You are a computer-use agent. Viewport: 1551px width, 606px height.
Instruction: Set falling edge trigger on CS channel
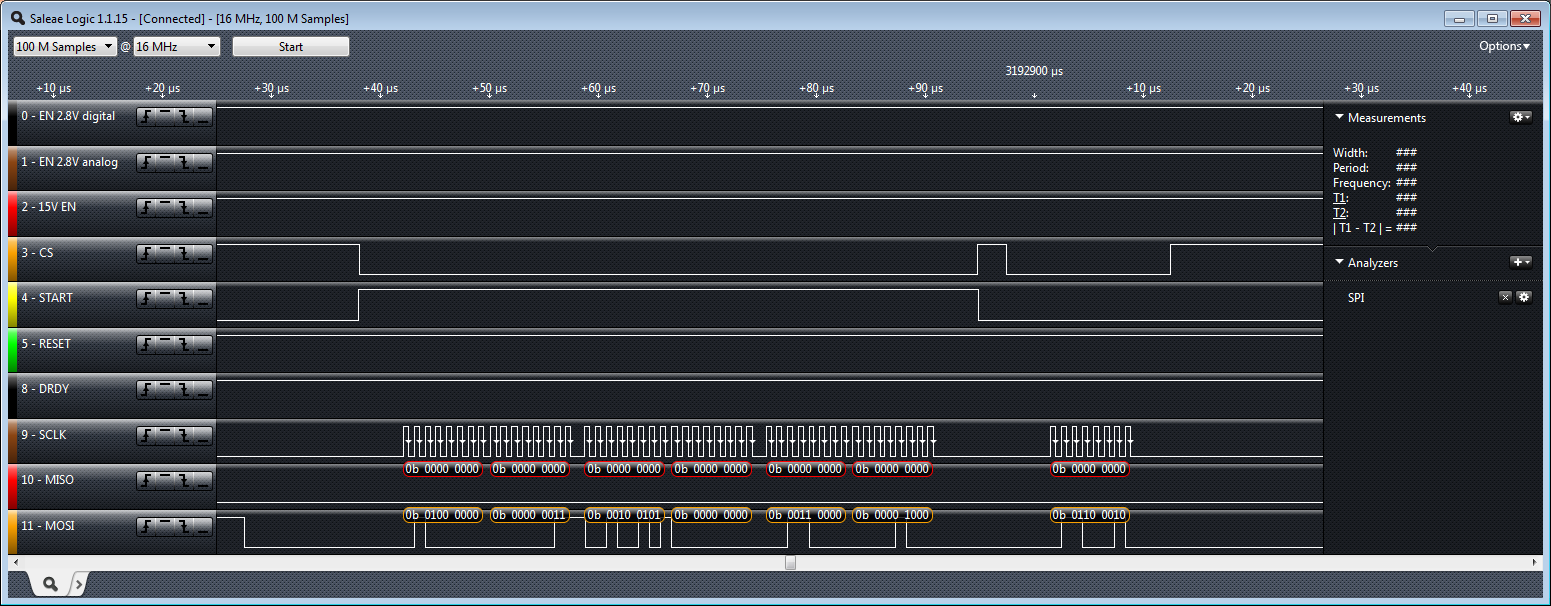point(184,253)
